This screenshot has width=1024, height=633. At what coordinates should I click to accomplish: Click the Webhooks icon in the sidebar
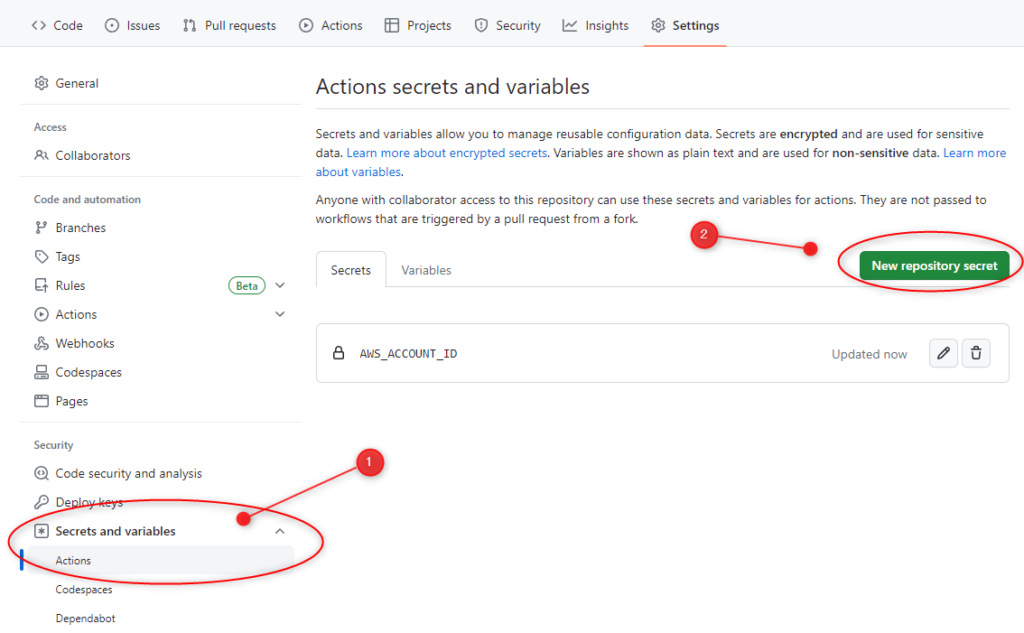pyautogui.click(x=41, y=343)
